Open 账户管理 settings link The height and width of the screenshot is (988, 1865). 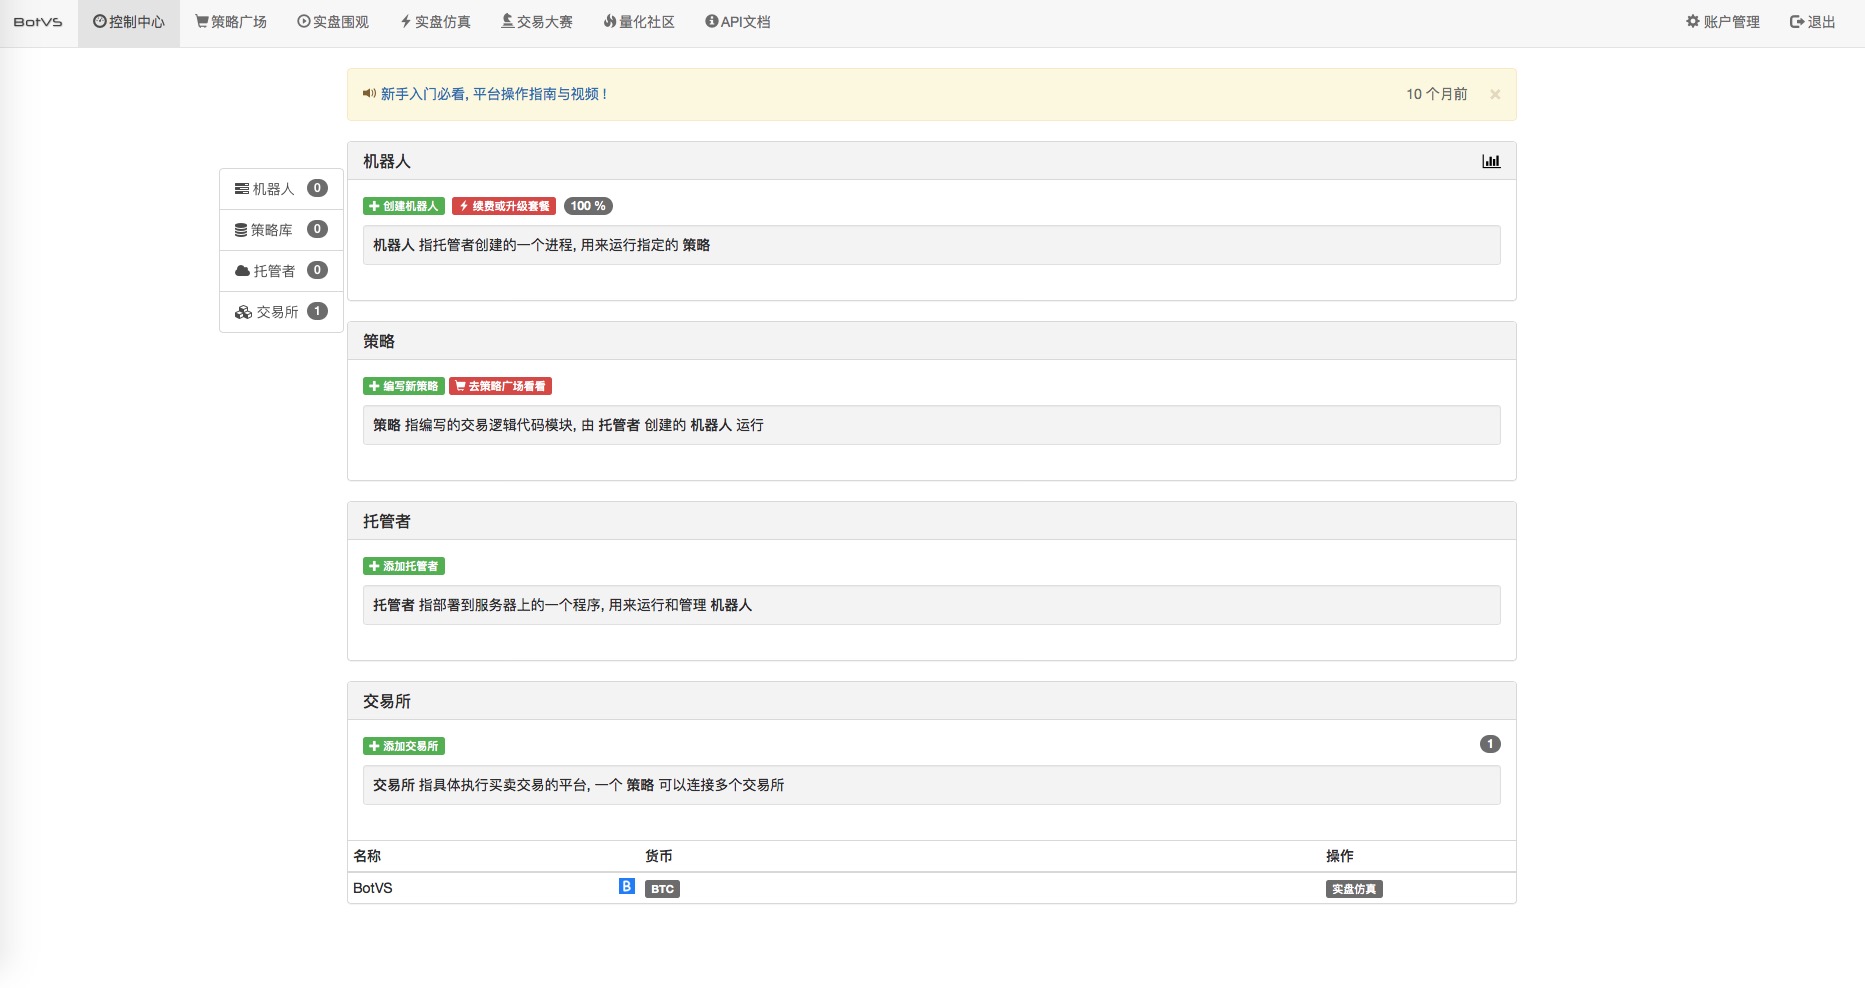(x=1723, y=22)
